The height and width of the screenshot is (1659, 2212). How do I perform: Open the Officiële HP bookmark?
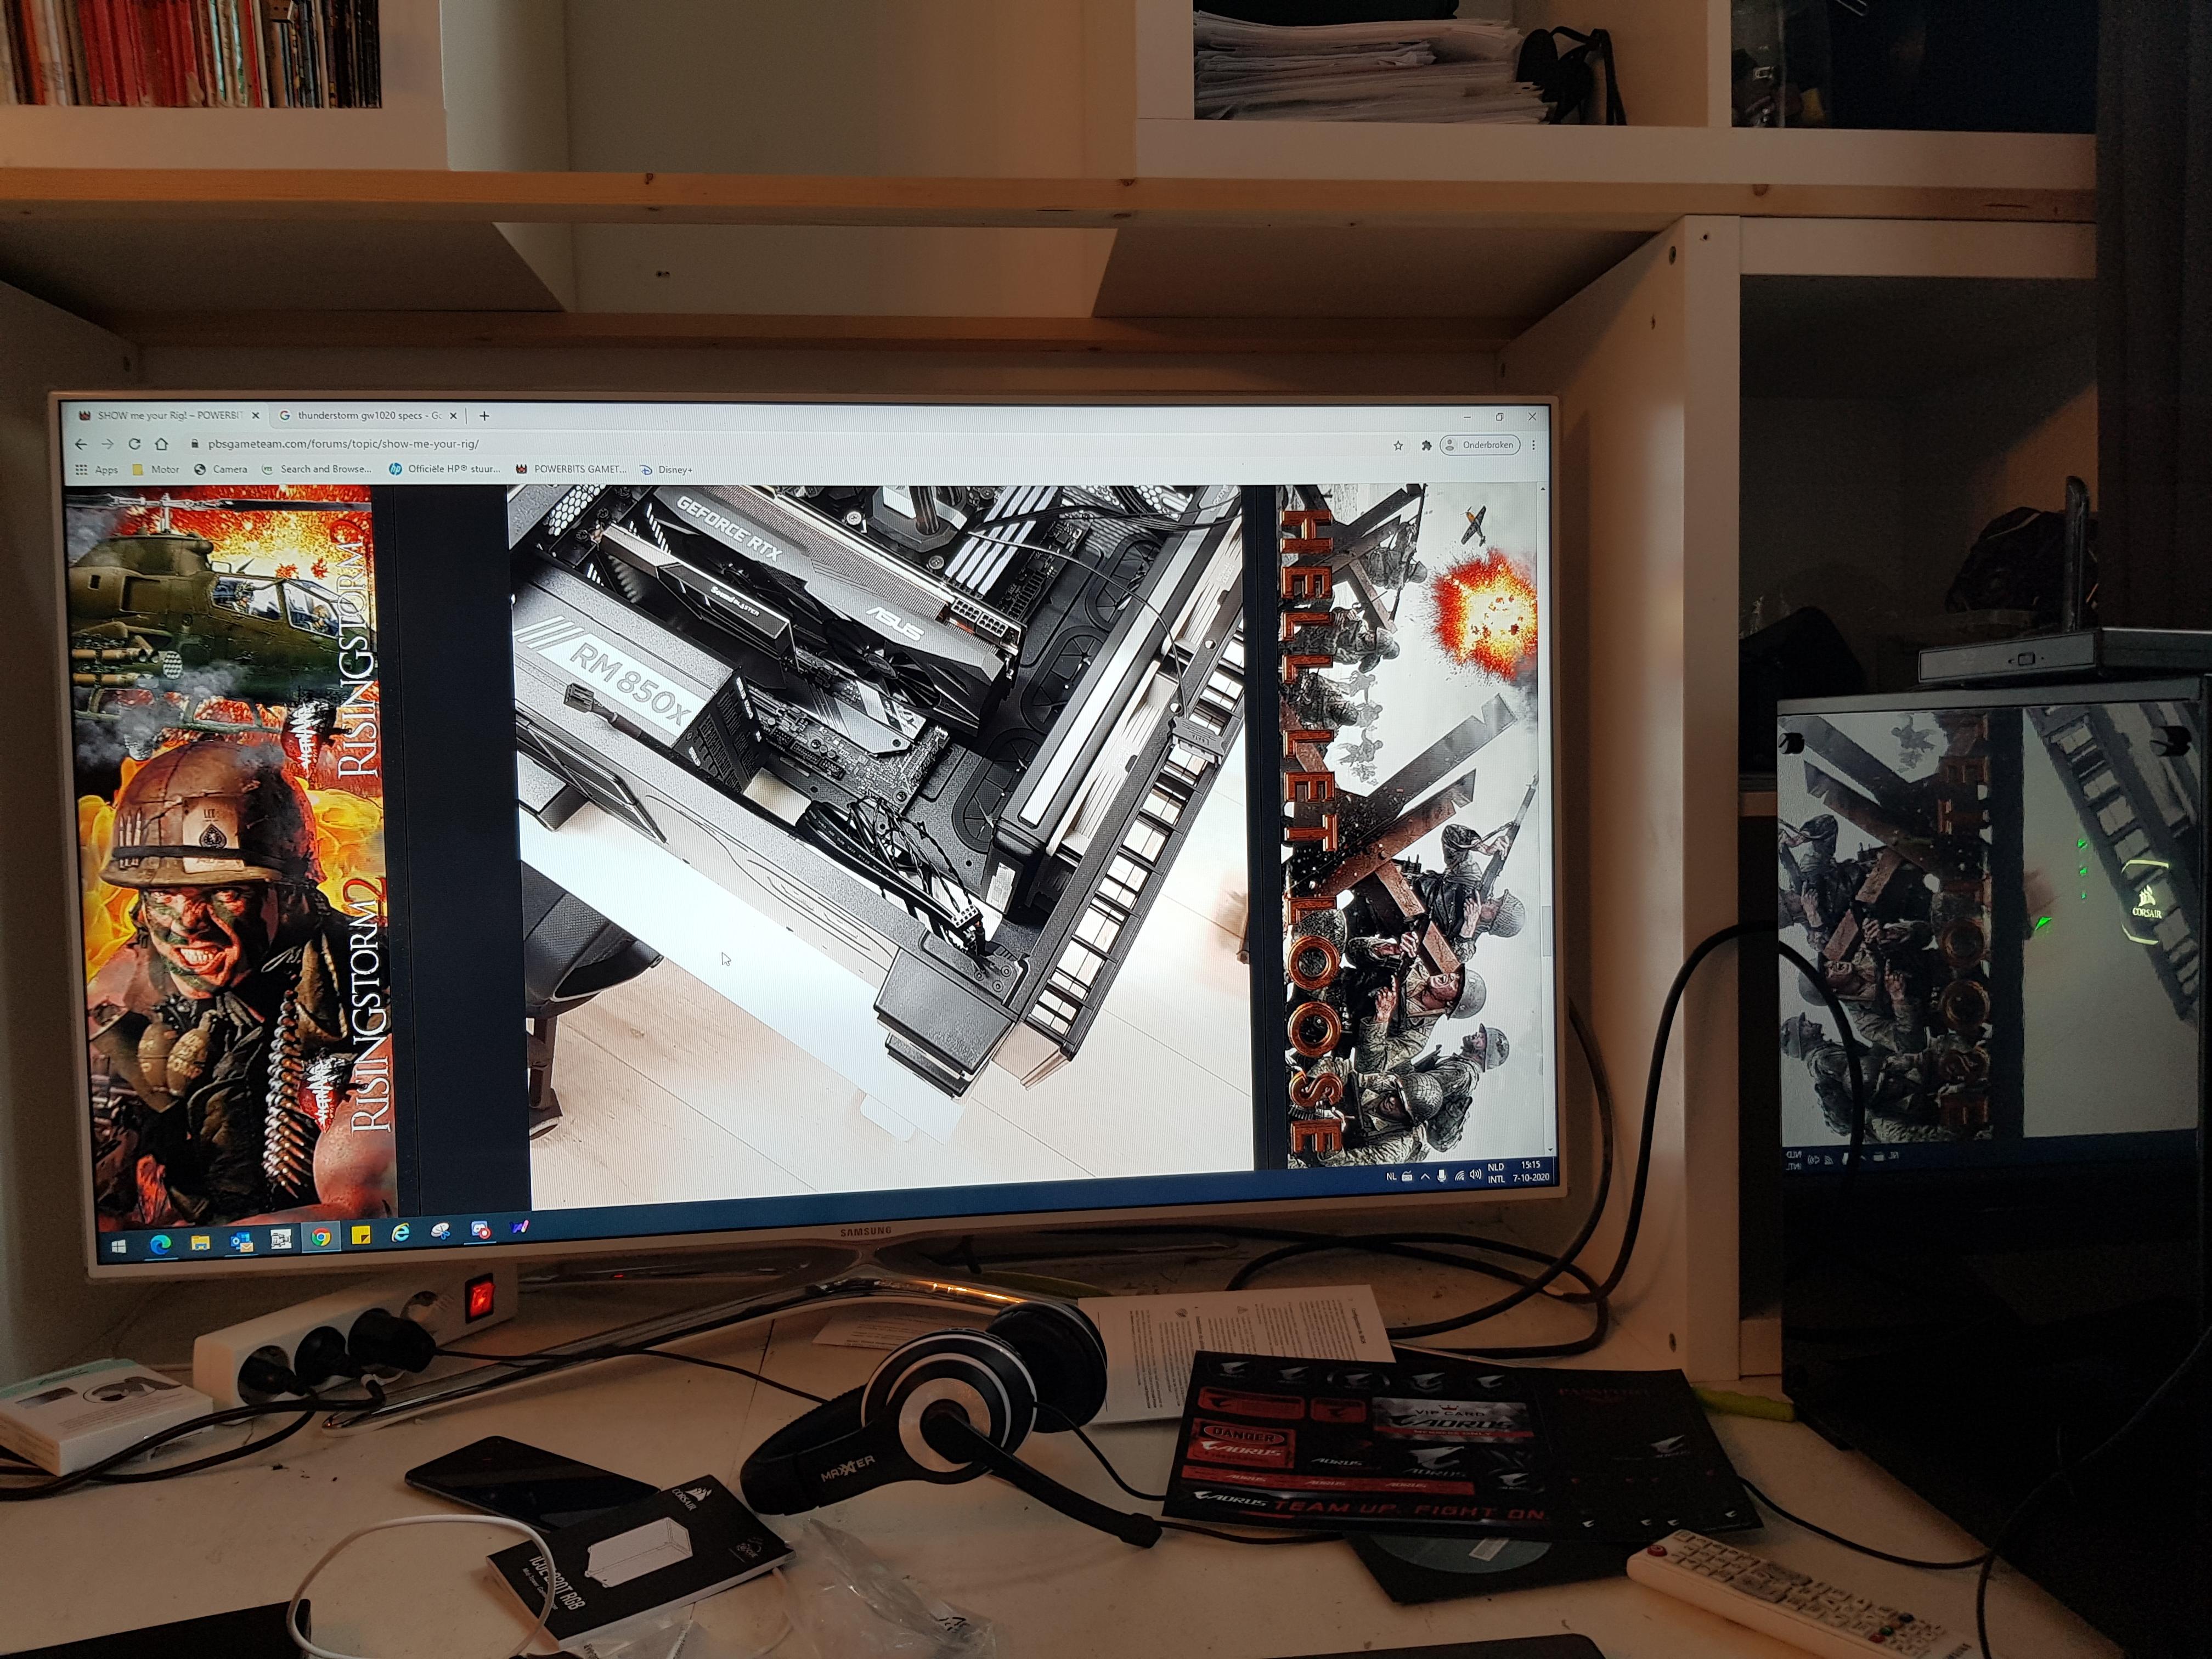tap(444, 469)
